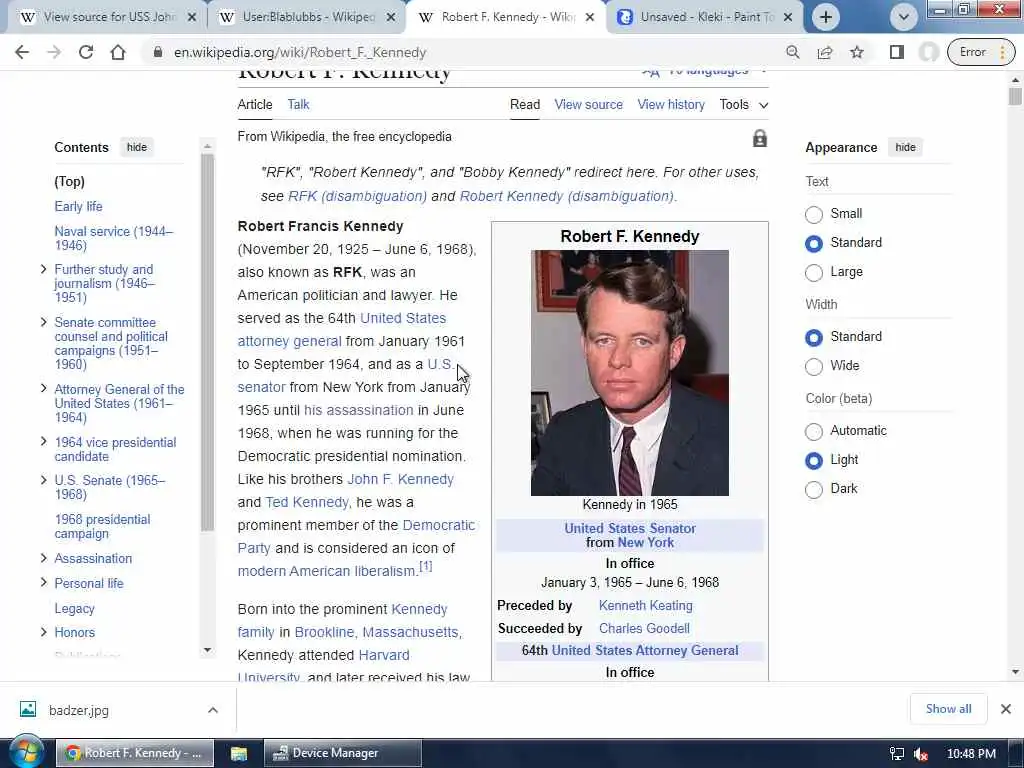
Task: Close the downloads bar
Action: (x=1006, y=709)
